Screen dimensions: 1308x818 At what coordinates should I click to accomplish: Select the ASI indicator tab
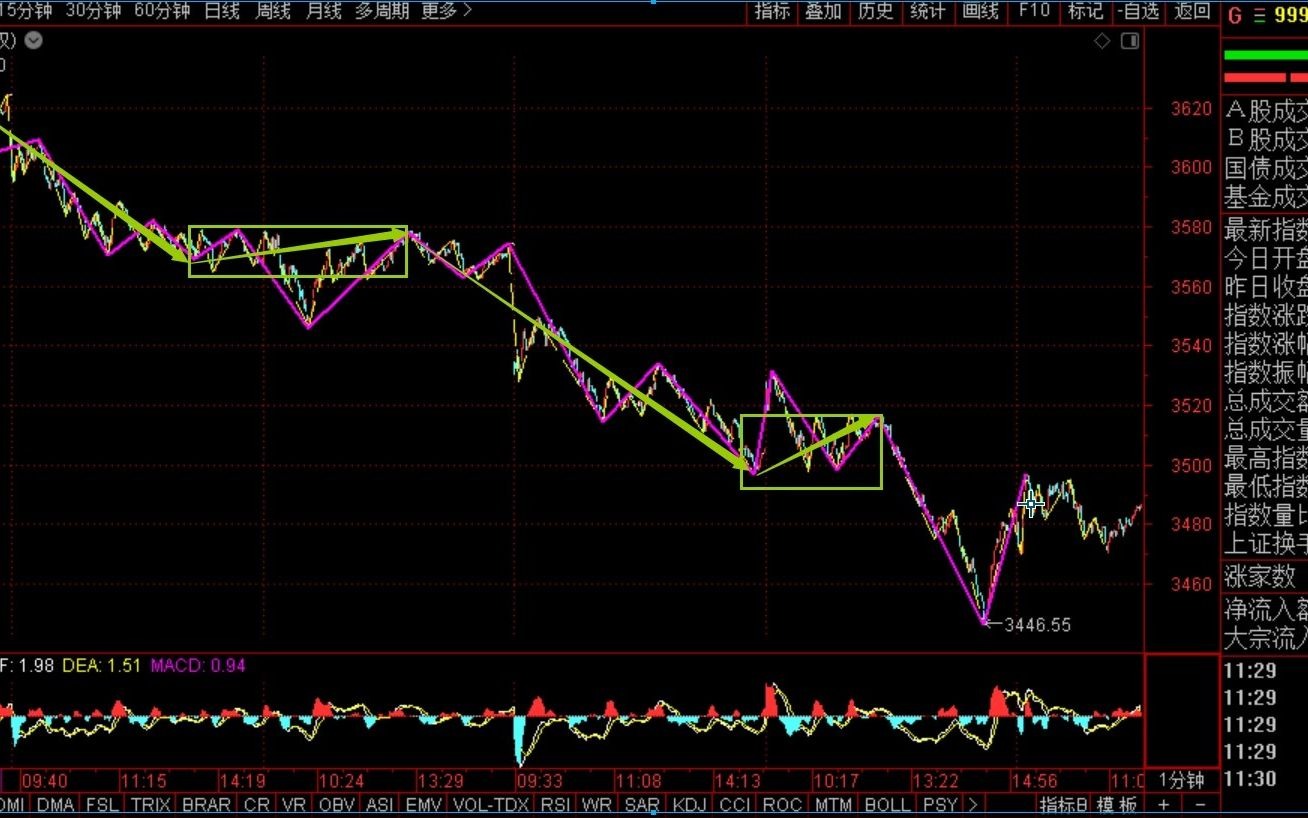380,804
